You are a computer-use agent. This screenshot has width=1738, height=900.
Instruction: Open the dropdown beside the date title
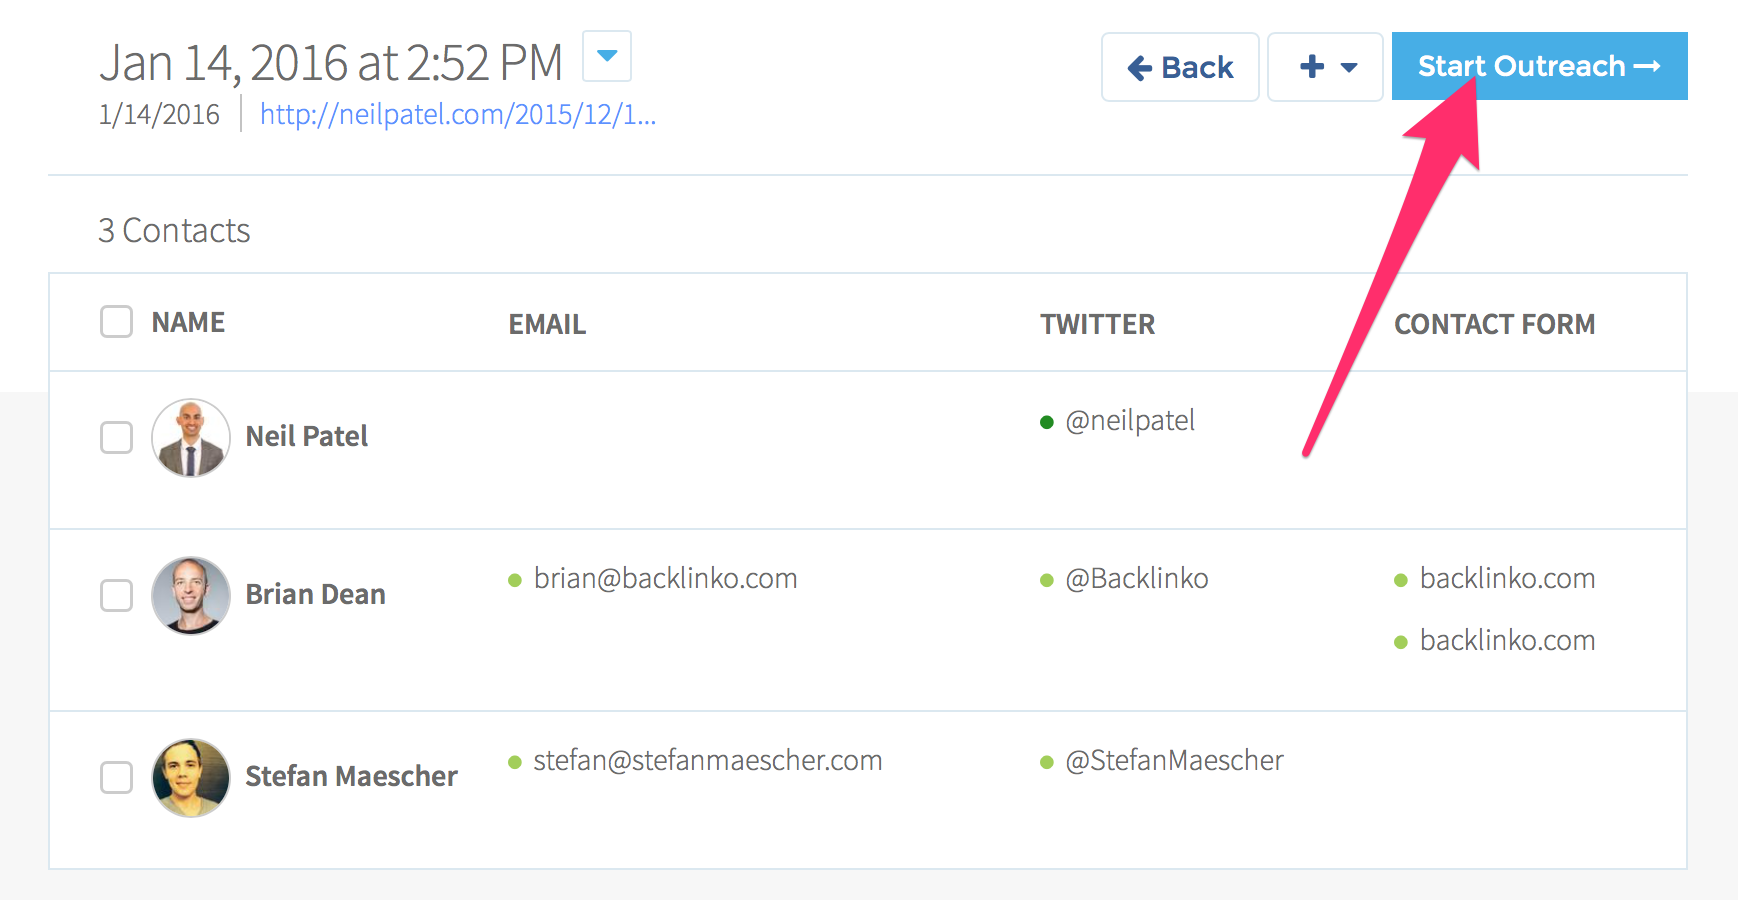[x=607, y=56]
